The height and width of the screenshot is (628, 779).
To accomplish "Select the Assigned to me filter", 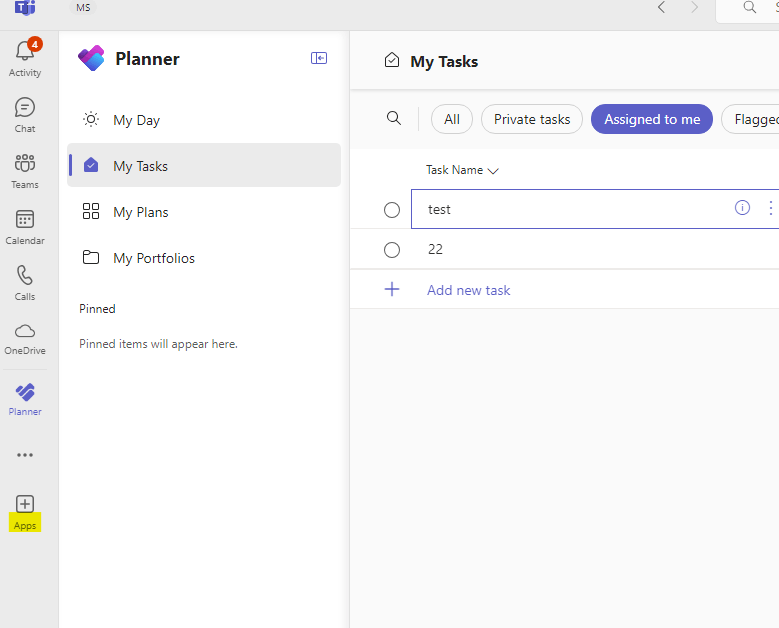I will click(x=652, y=119).
